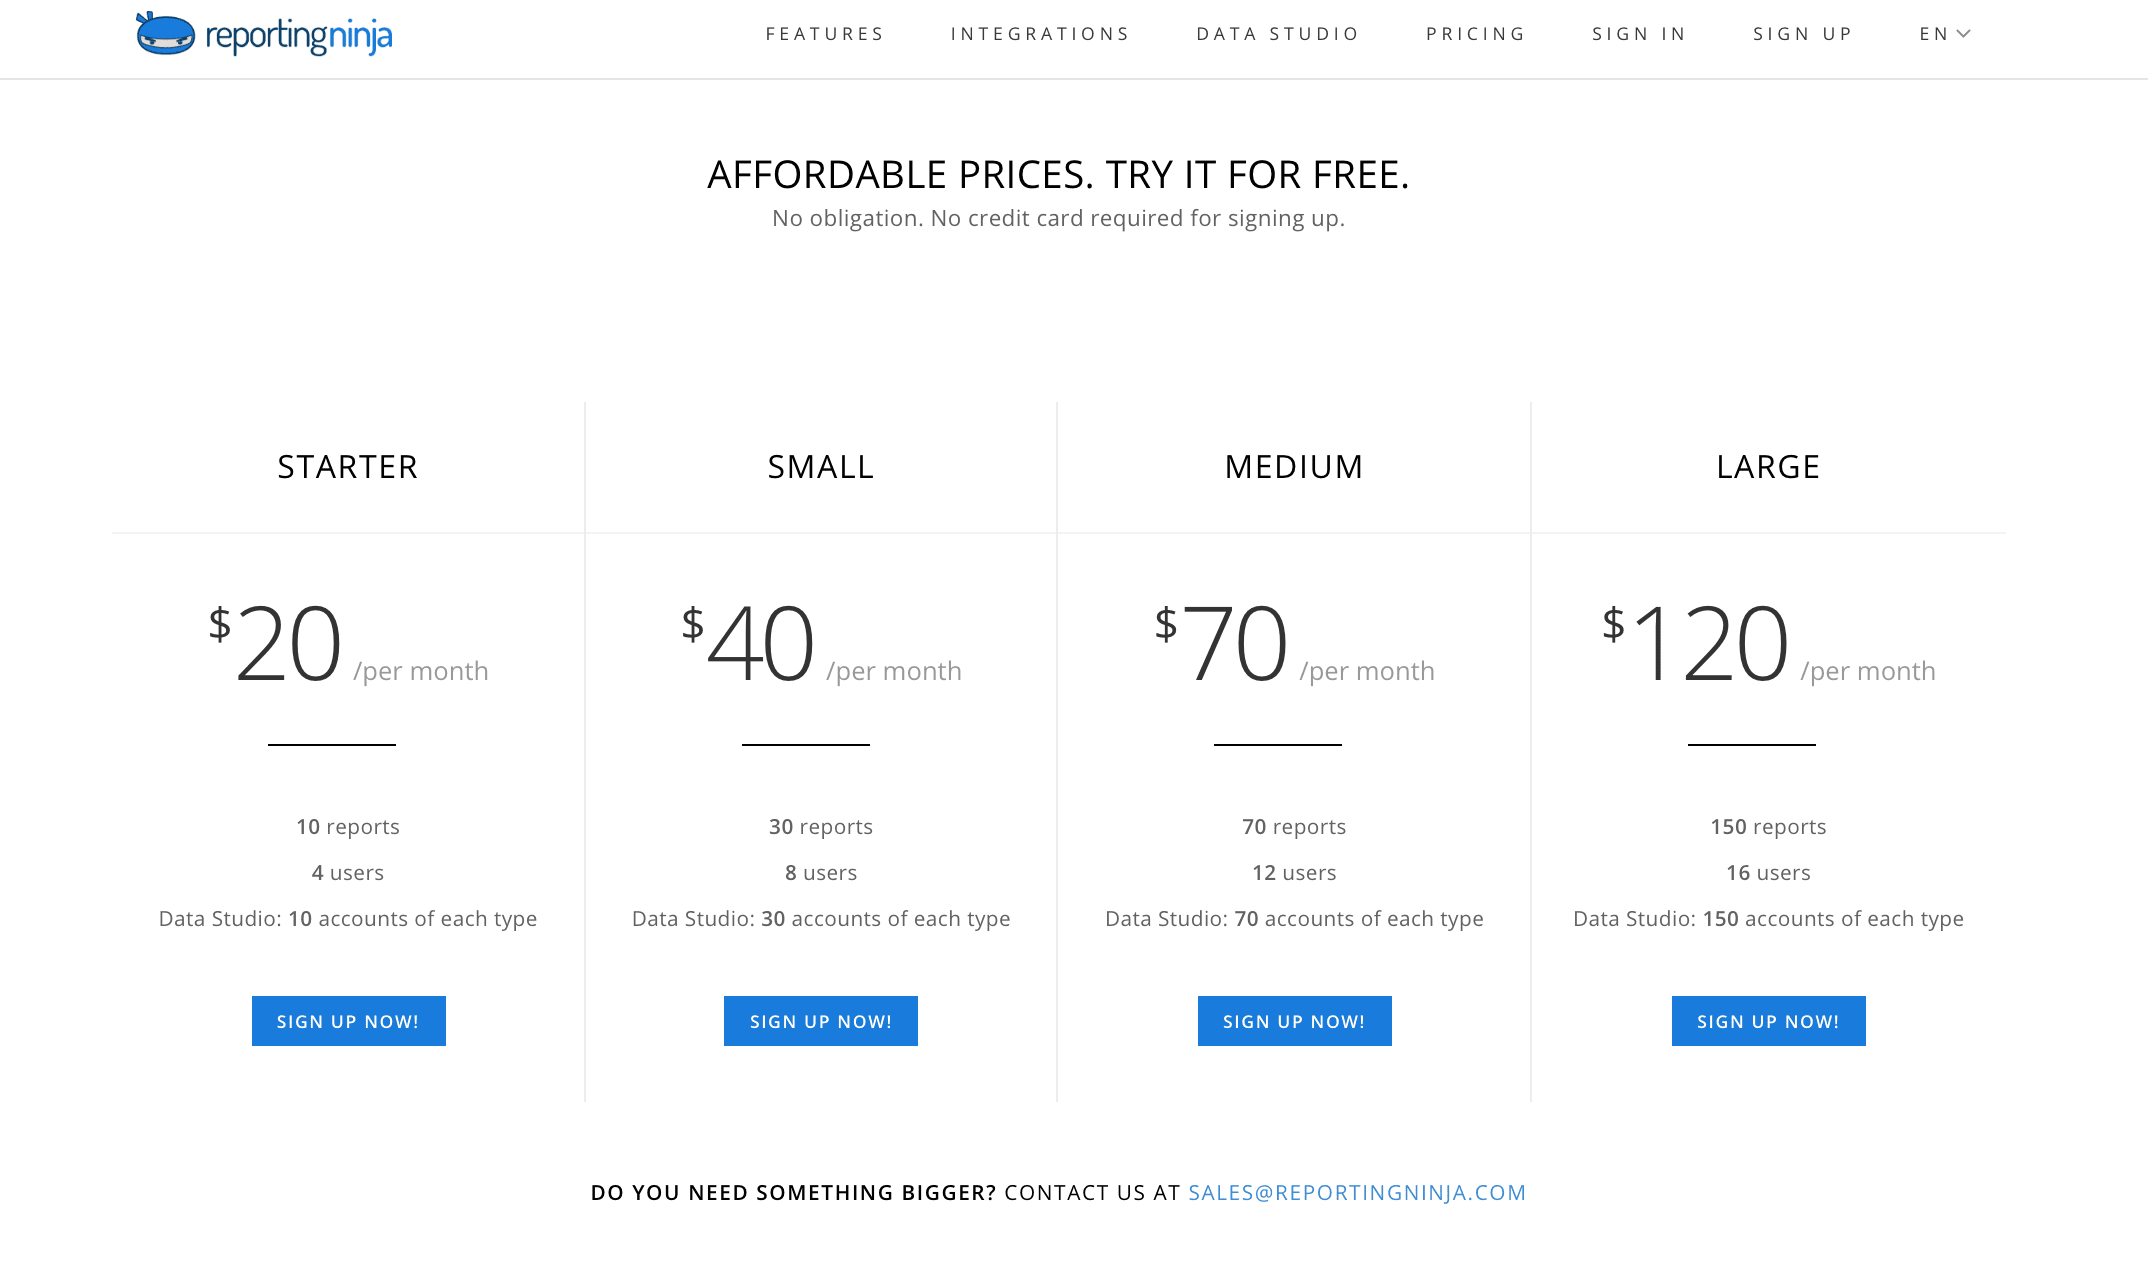This screenshot has height=1278, width=2148.
Task: Sign up now for the Large plan
Action: 1769,1021
